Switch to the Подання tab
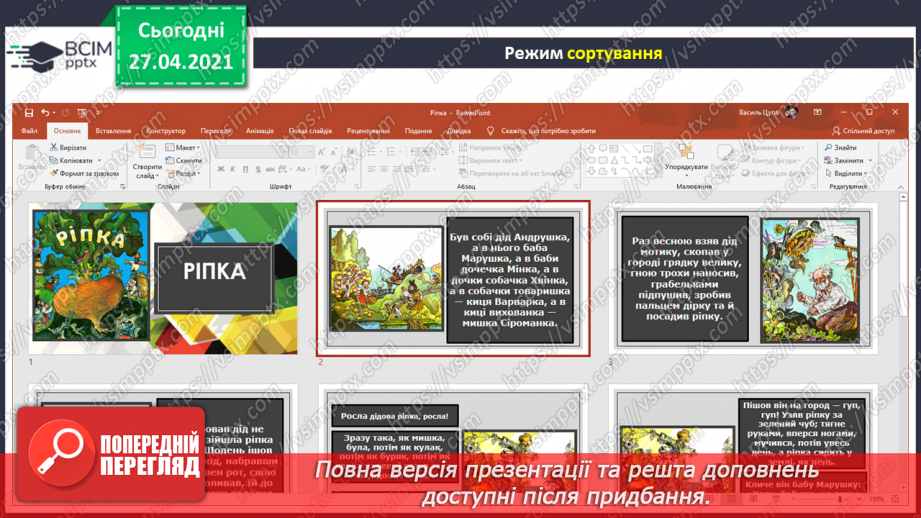 (418, 131)
